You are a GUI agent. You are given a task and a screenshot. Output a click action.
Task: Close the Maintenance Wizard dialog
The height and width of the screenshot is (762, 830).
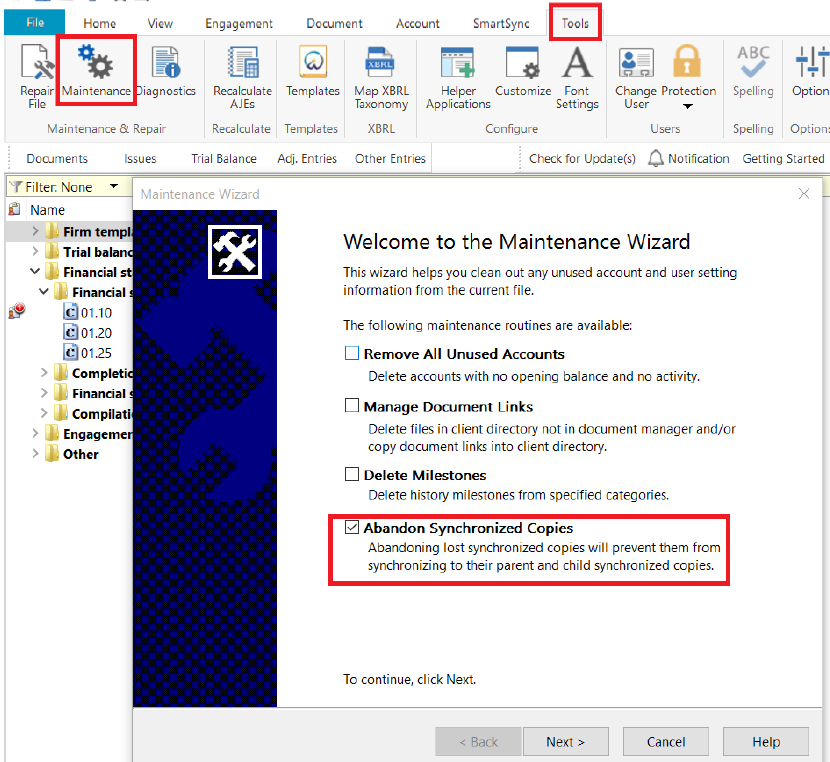tap(804, 194)
